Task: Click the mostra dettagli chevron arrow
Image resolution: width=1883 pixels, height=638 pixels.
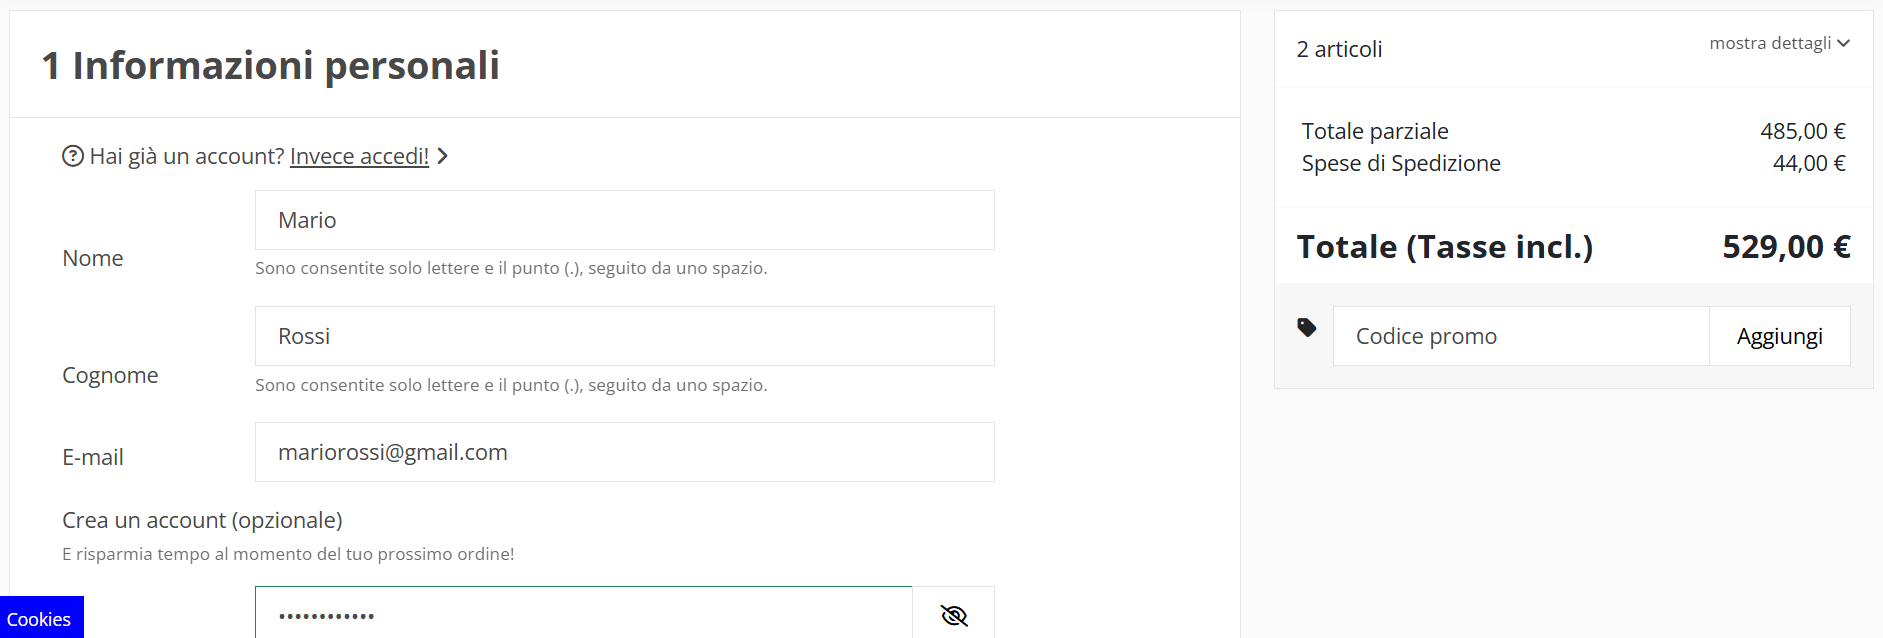Action: click(x=1843, y=43)
